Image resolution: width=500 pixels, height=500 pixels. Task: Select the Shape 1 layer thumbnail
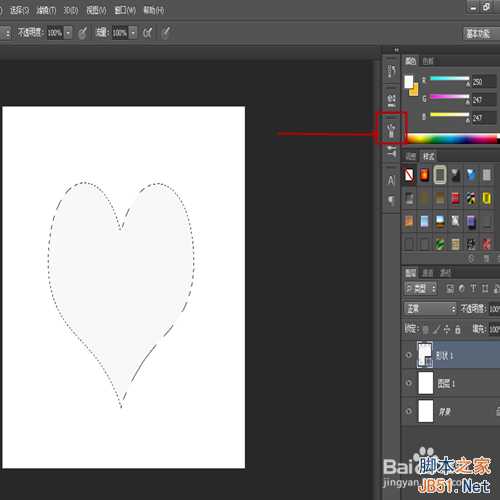pyautogui.click(x=425, y=355)
